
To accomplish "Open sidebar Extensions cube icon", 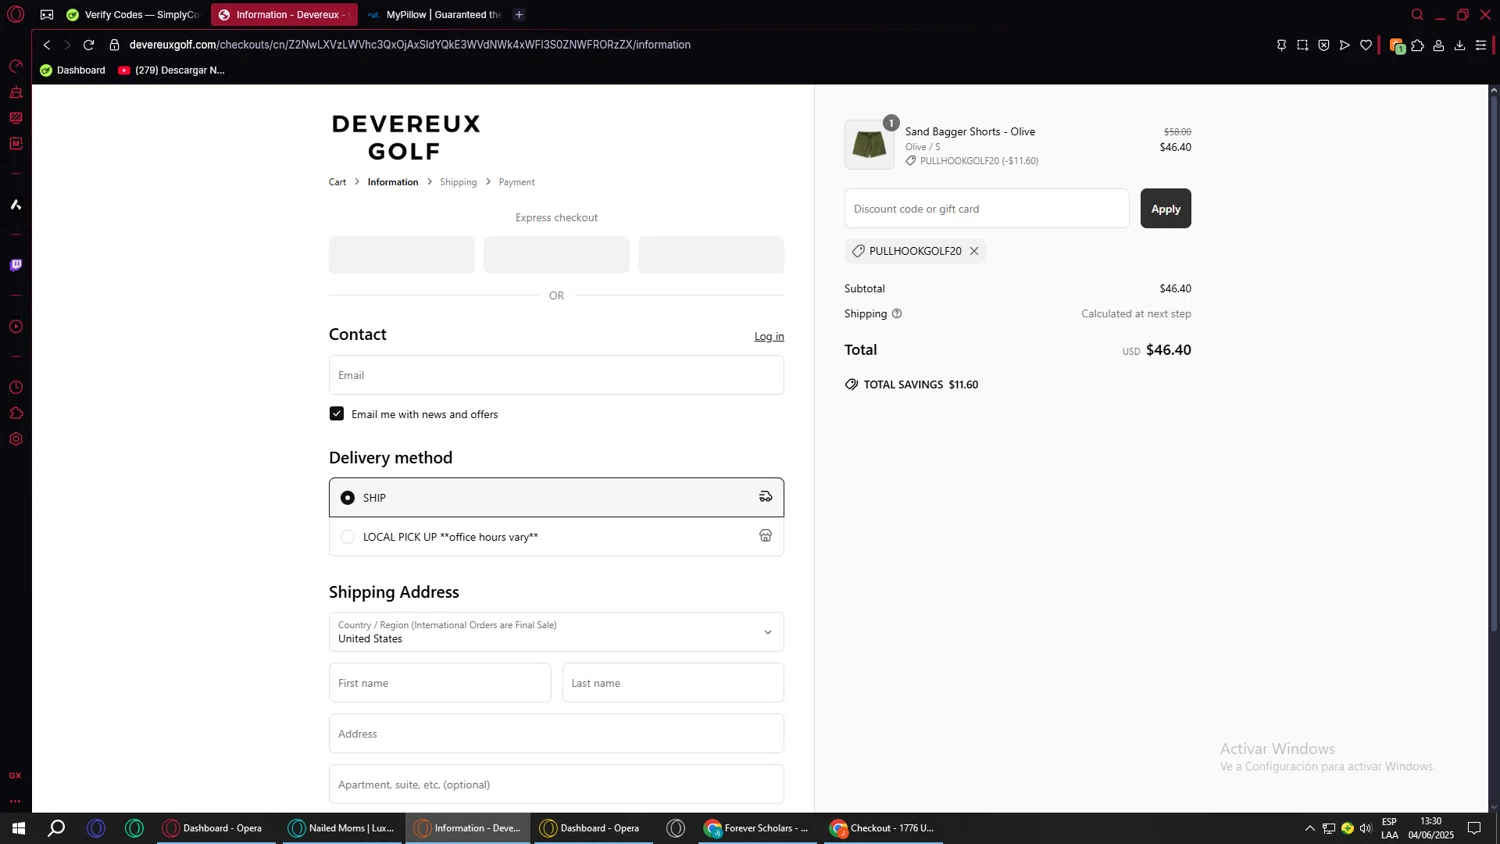I will 16,413.
